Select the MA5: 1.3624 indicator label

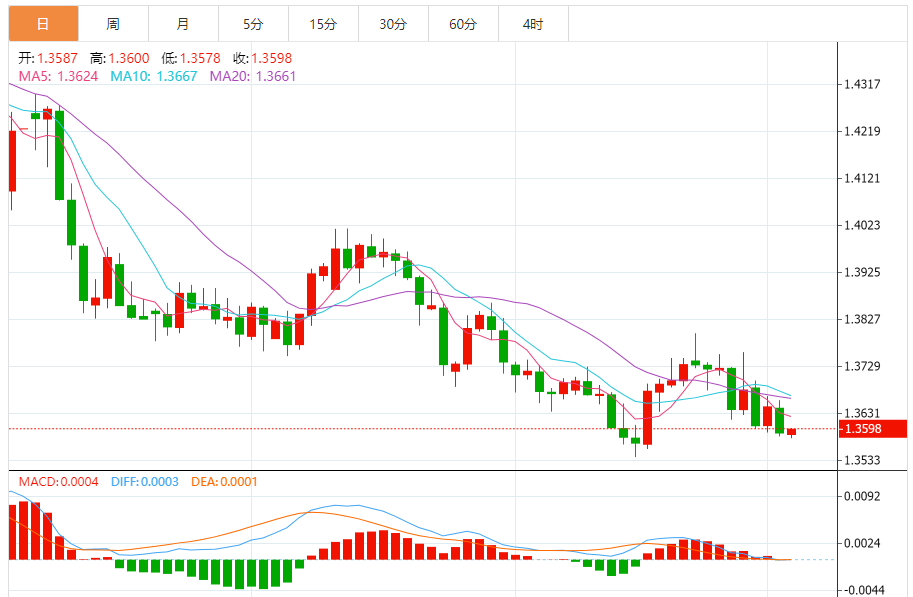click(x=58, y=76)
